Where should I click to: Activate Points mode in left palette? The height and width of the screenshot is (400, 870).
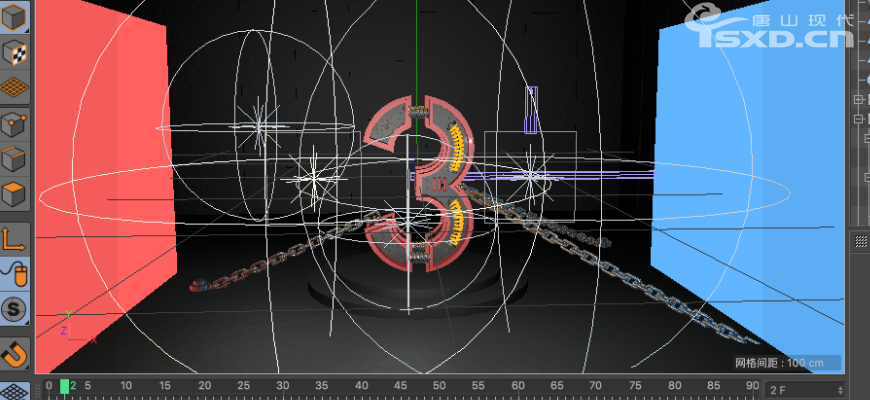[x=14, y=125]
